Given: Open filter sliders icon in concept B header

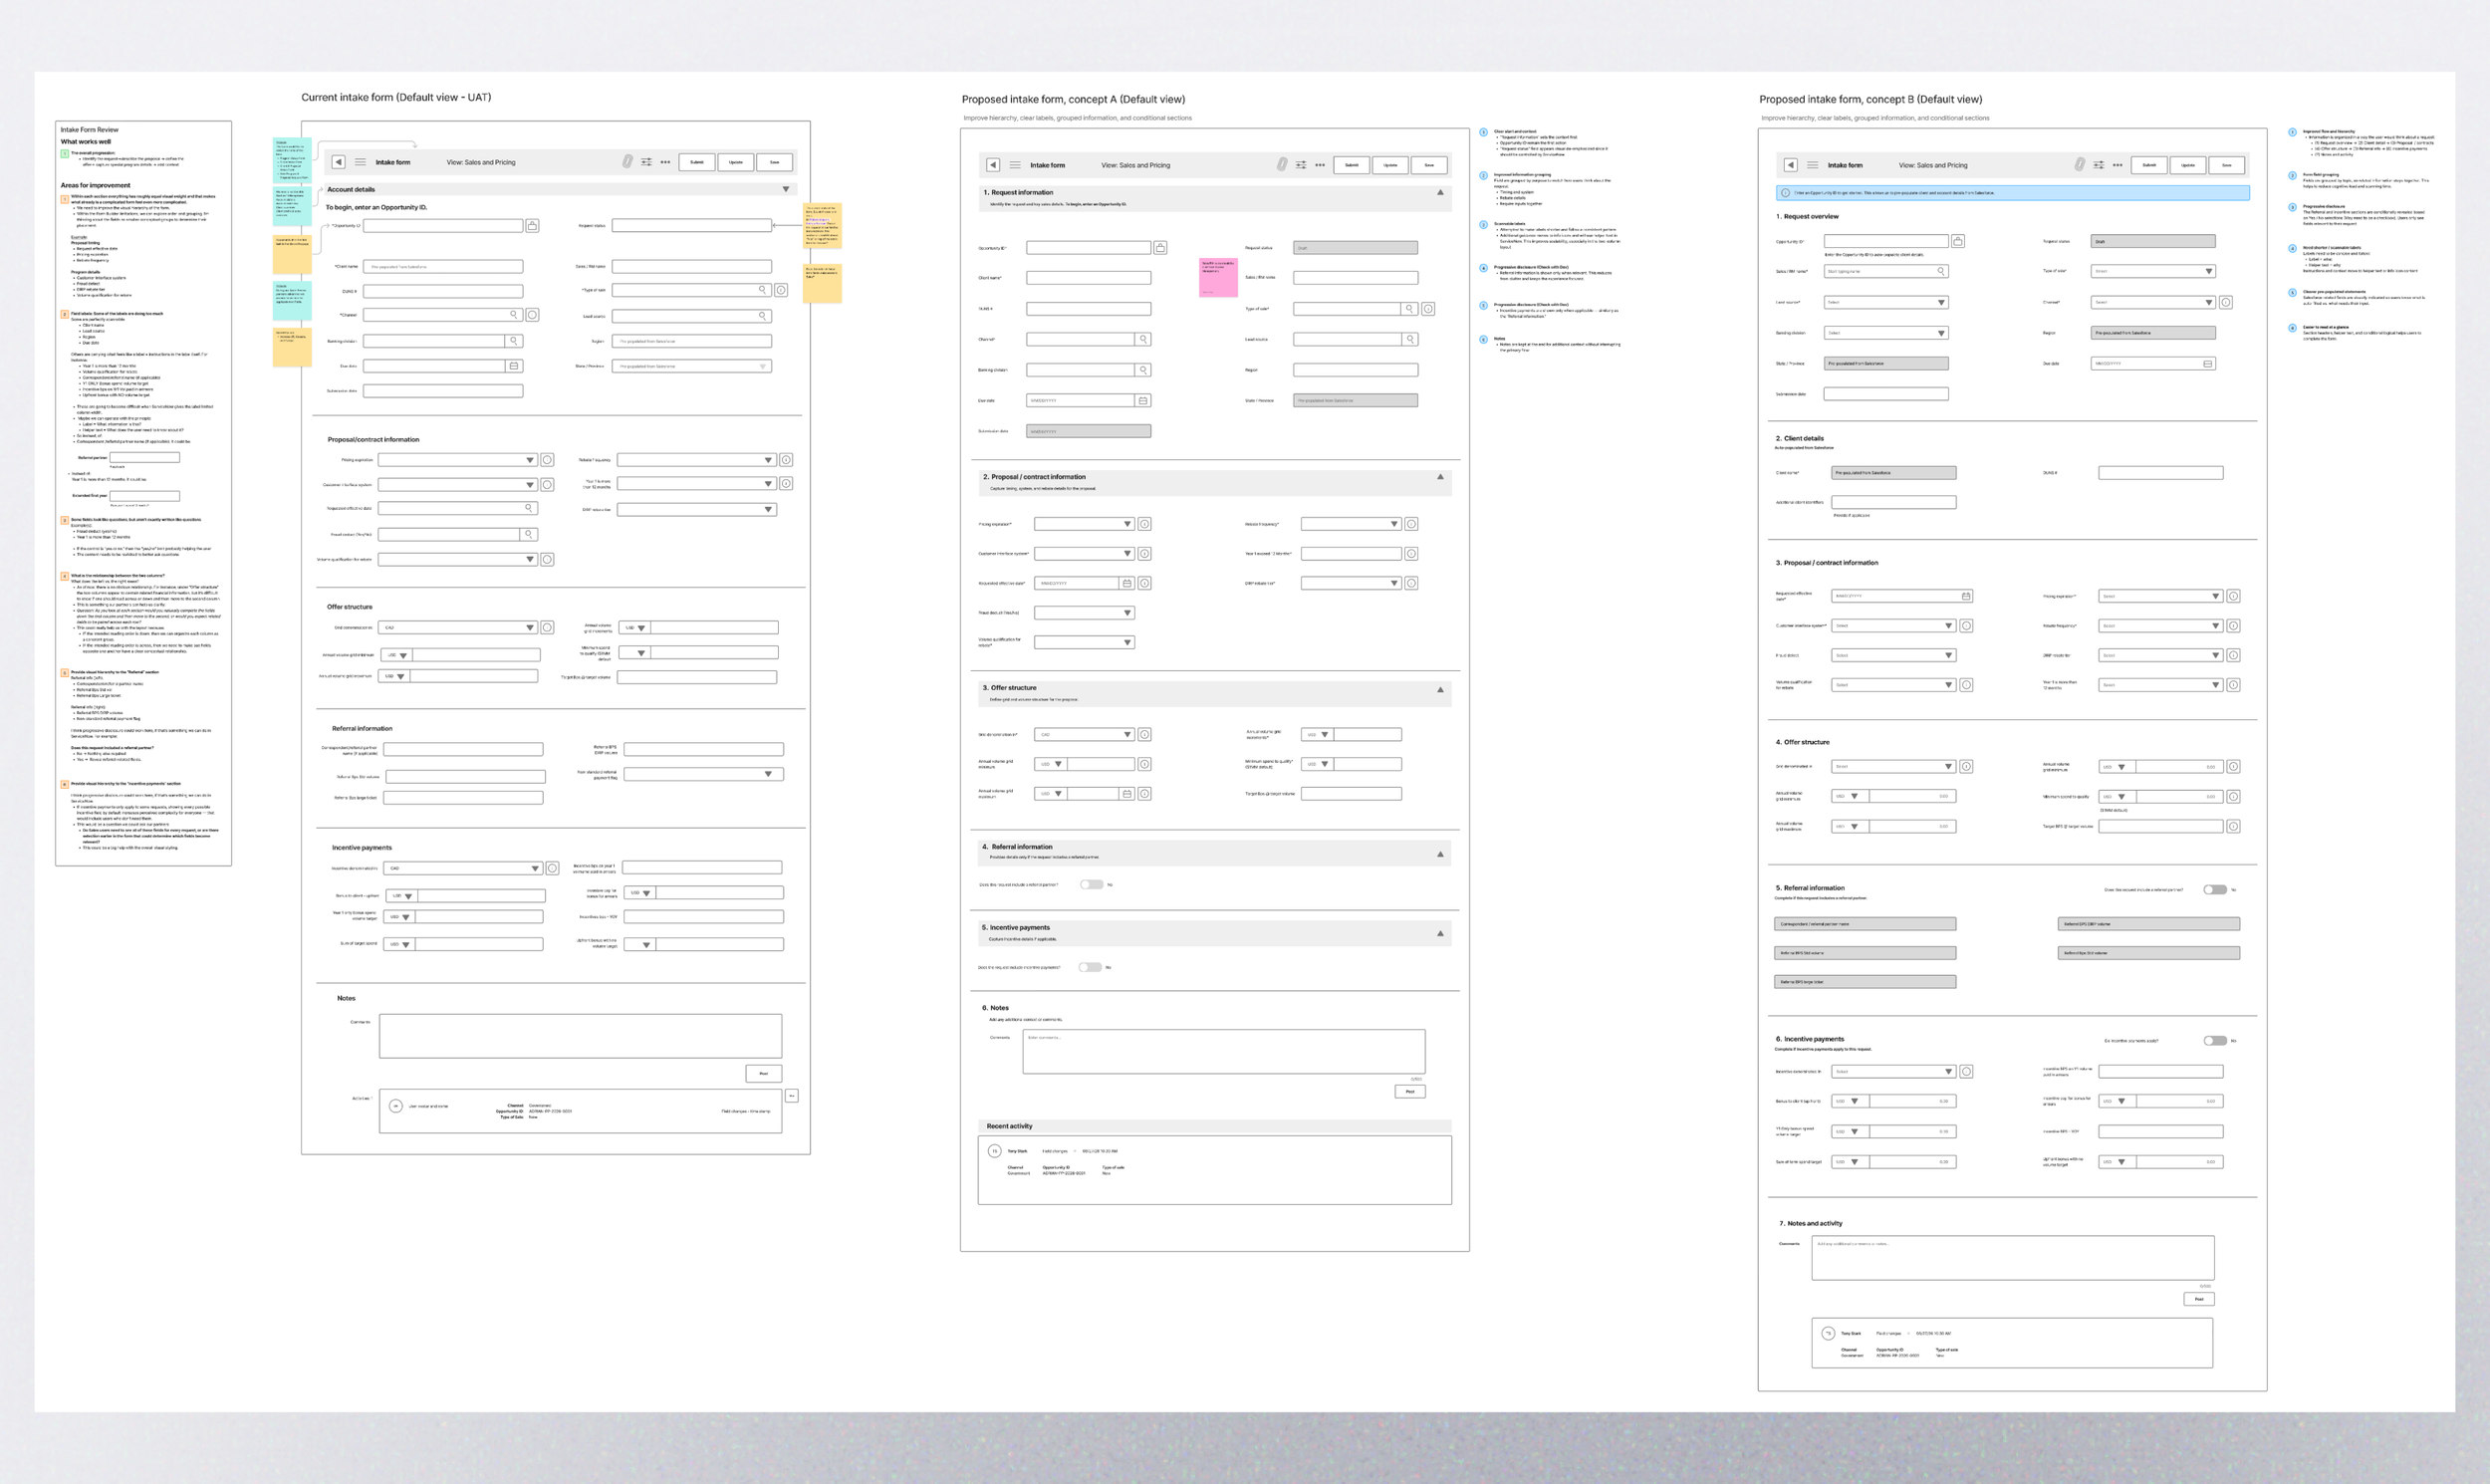Looking at the screenshot, I should [x=2099, y=165].
